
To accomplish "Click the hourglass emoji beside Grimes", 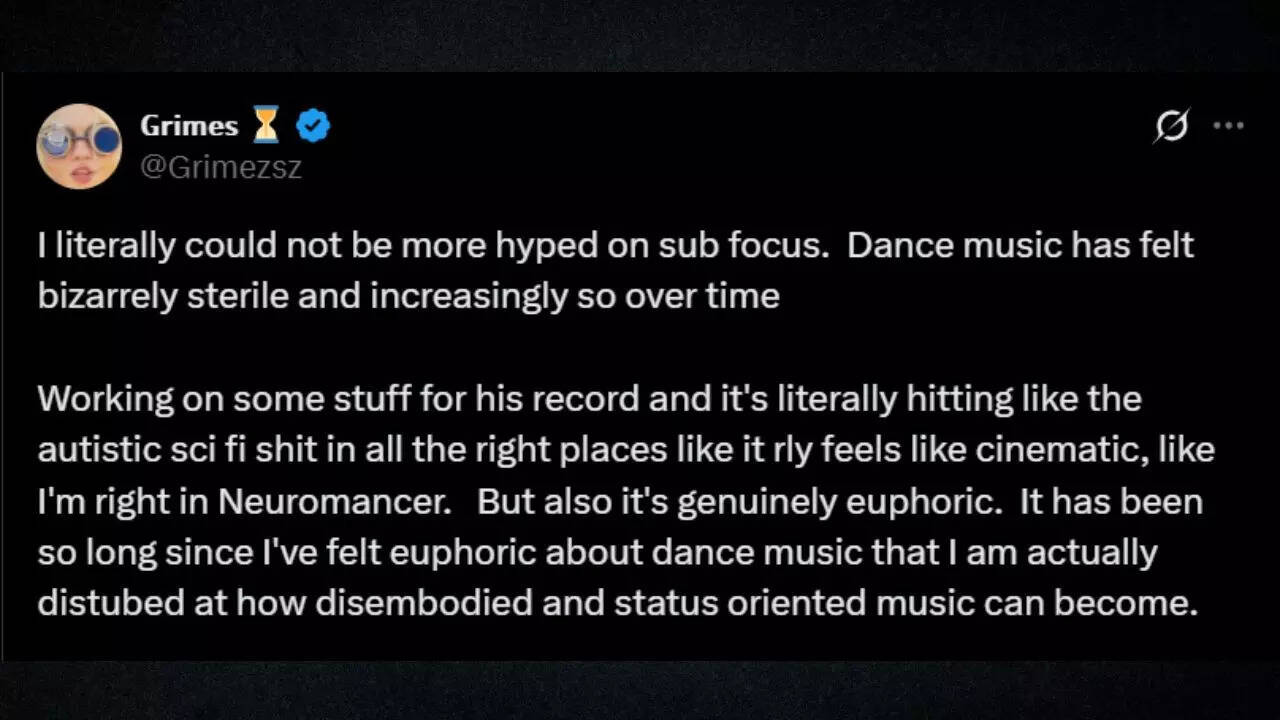I will click(266, 126).
